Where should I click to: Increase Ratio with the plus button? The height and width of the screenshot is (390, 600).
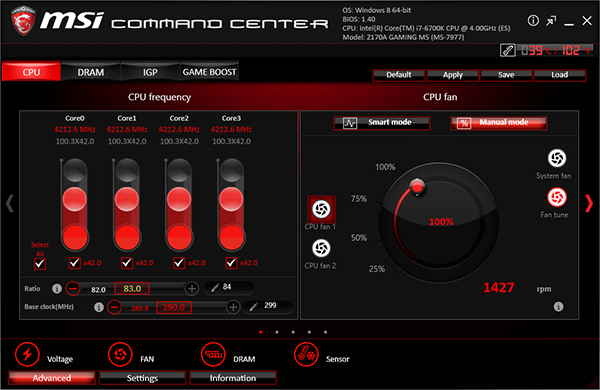192,289
